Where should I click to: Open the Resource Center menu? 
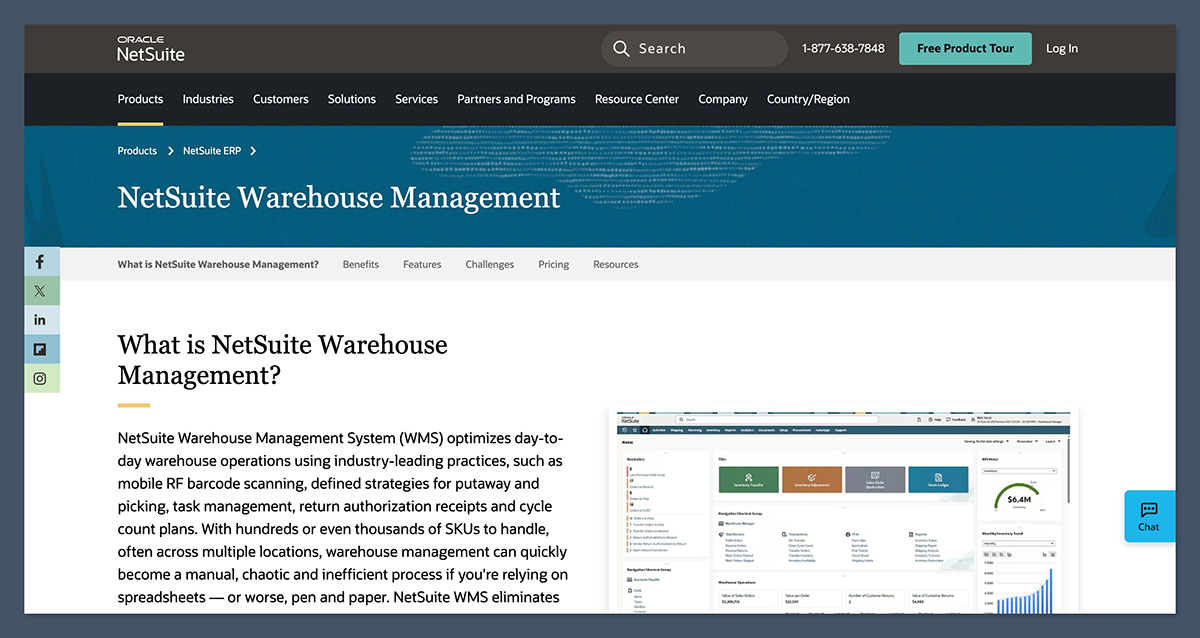637,99
